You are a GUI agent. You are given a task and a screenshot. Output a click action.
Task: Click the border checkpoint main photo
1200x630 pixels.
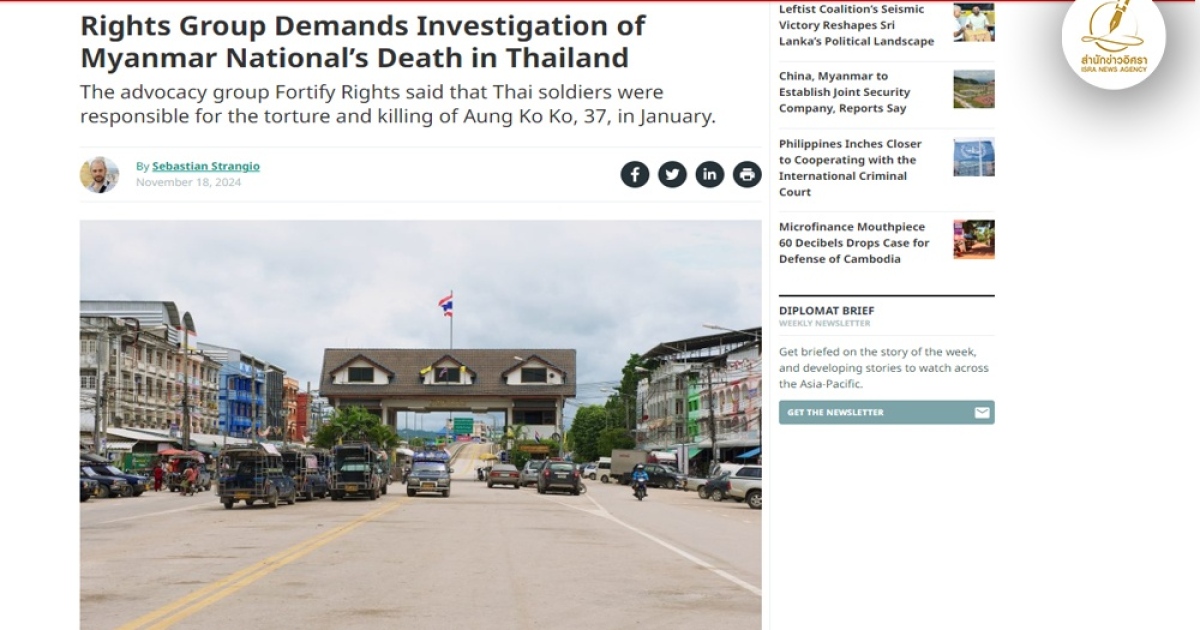[x=420, y=424]
